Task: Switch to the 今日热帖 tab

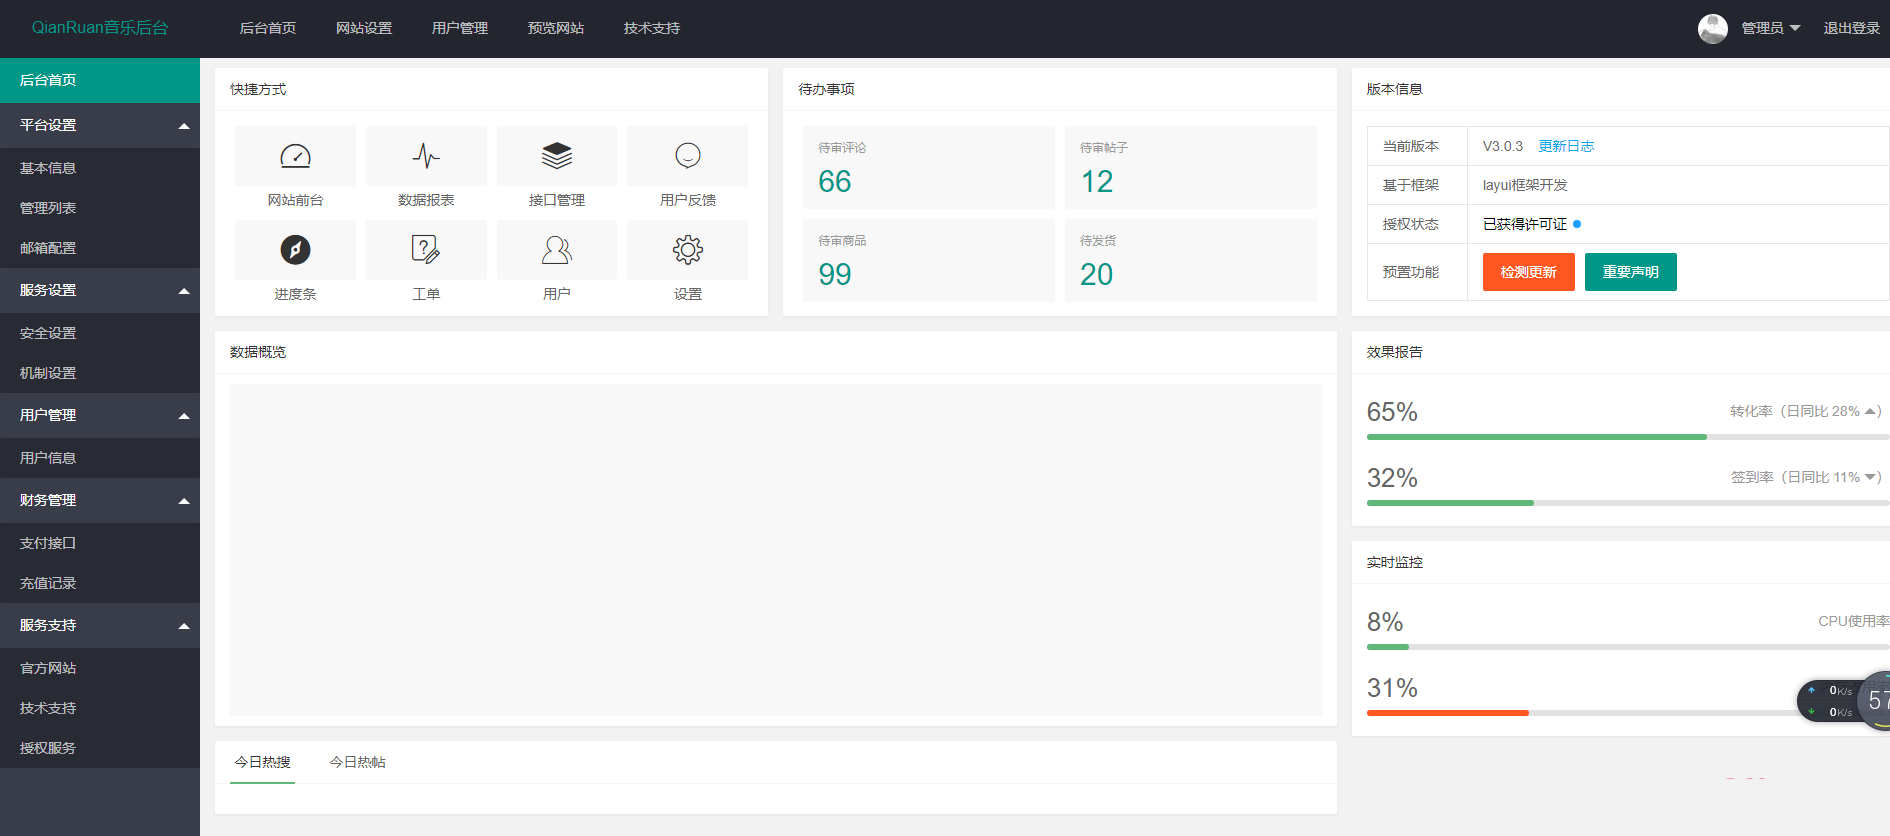Action: point(357,762)
